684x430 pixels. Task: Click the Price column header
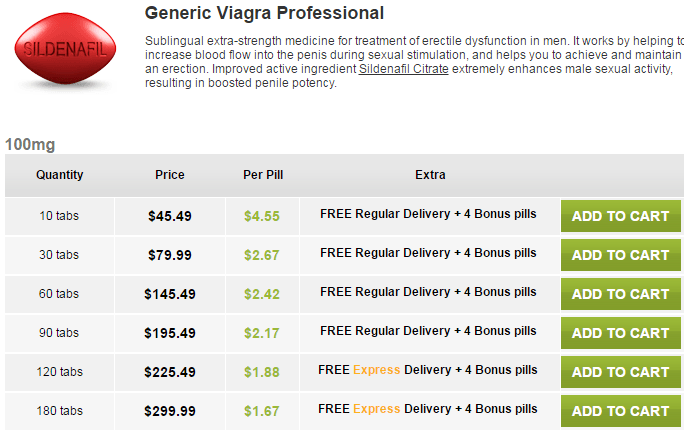click(170, 174)
